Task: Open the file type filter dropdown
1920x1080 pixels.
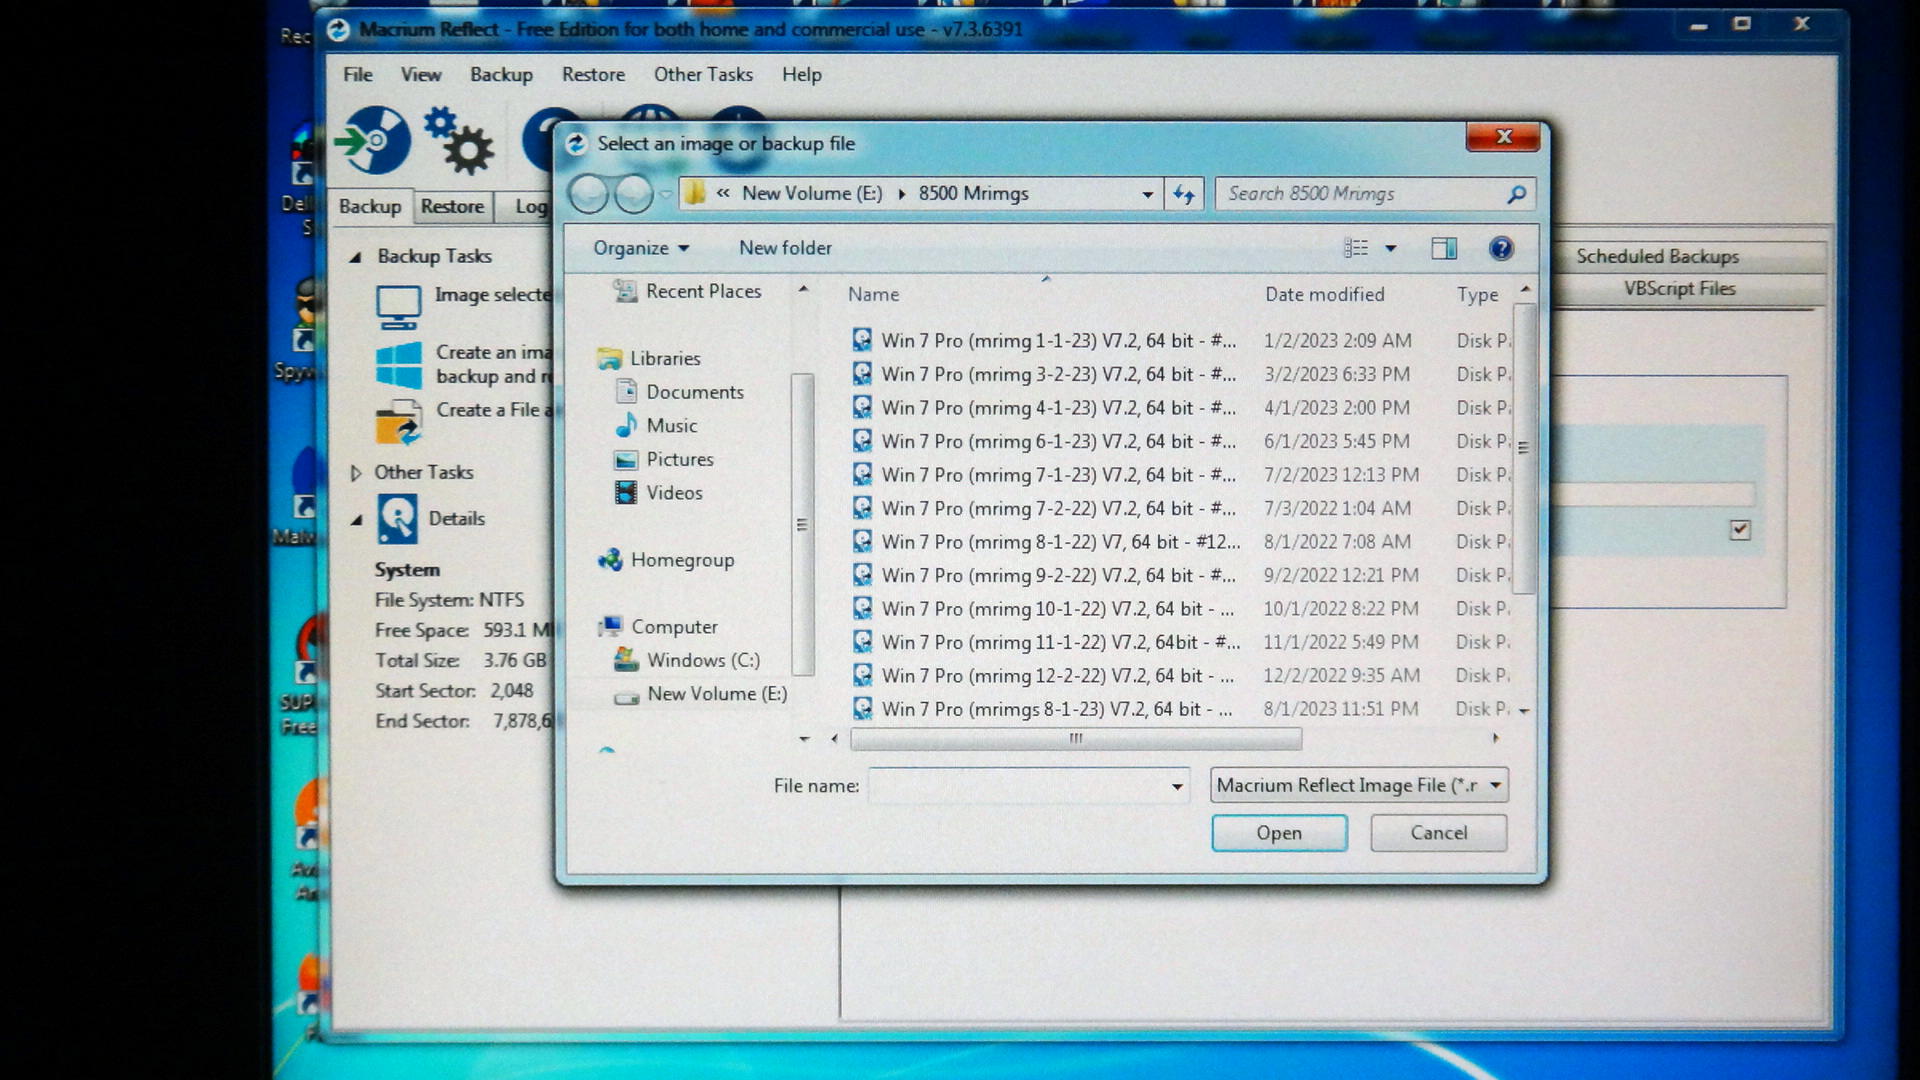Action: tap(1359, 785)
